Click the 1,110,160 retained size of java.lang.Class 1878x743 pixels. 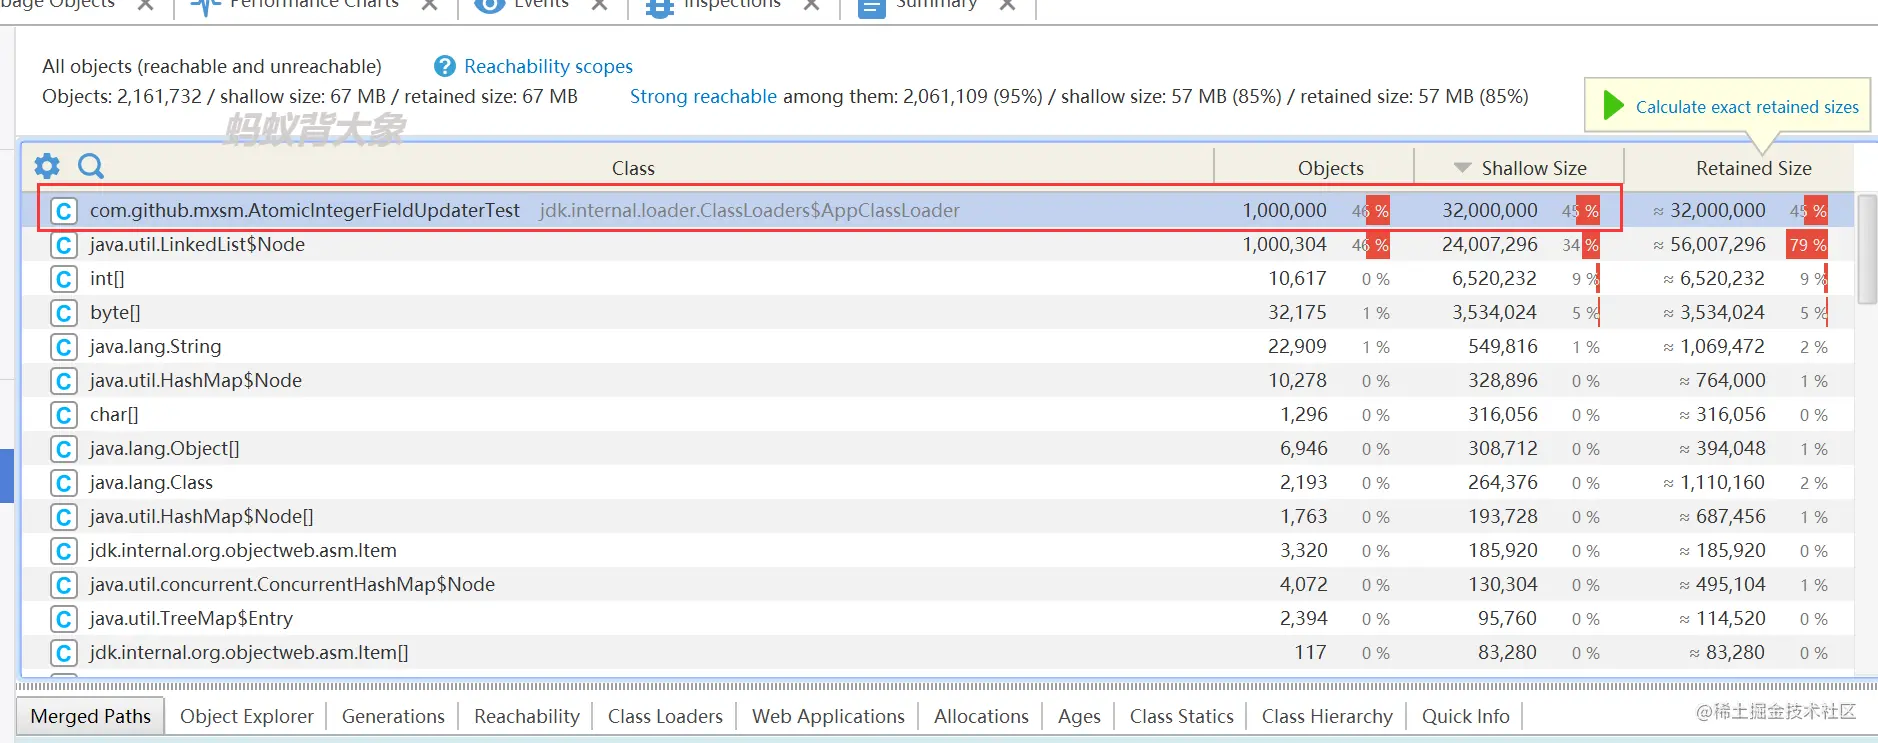coord(1722,482)
